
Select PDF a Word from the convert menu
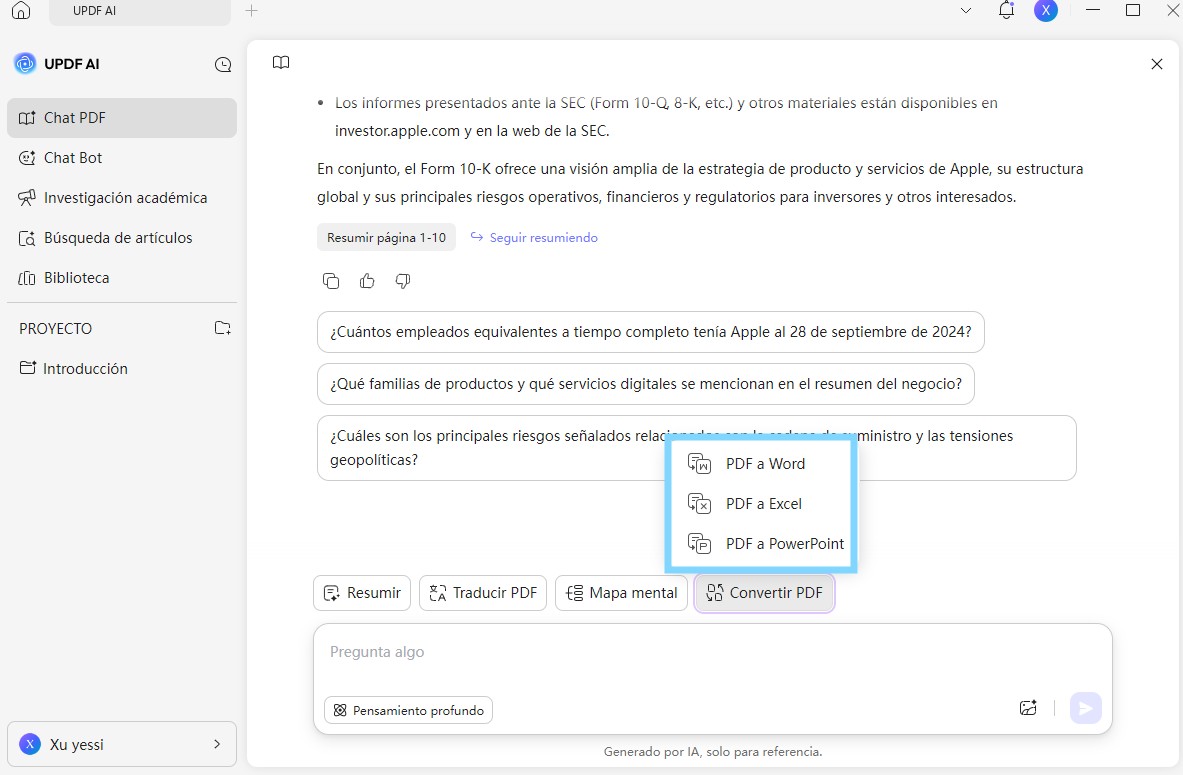(x=765, y=463)
